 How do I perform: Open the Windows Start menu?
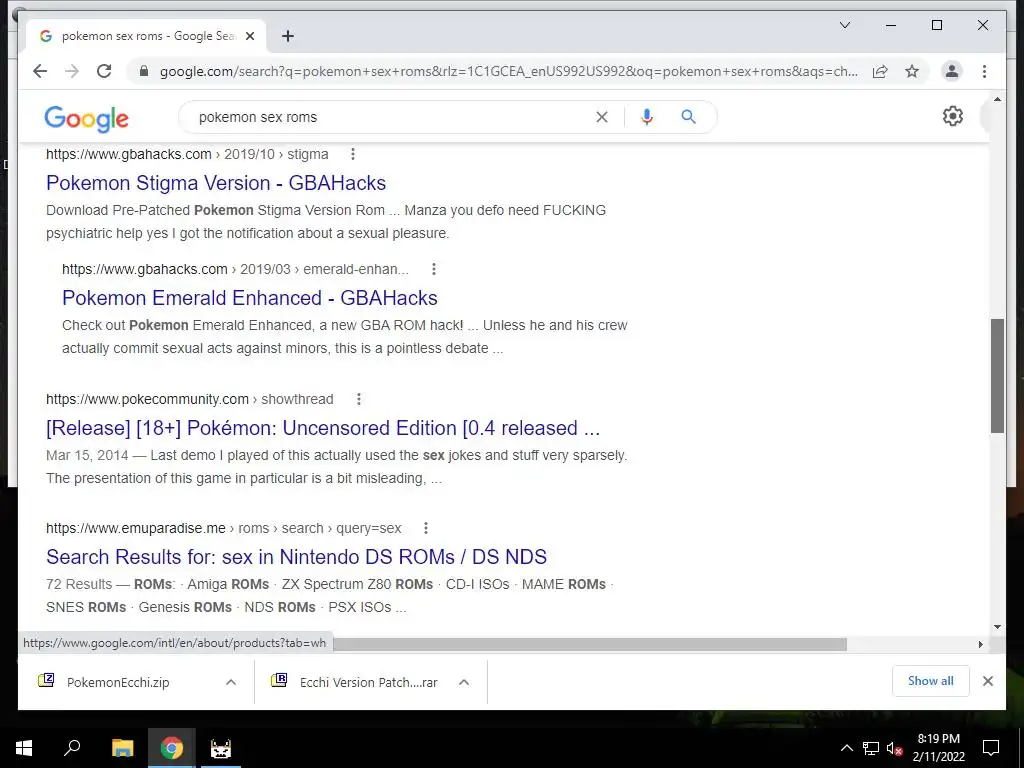tap(24, 748)
